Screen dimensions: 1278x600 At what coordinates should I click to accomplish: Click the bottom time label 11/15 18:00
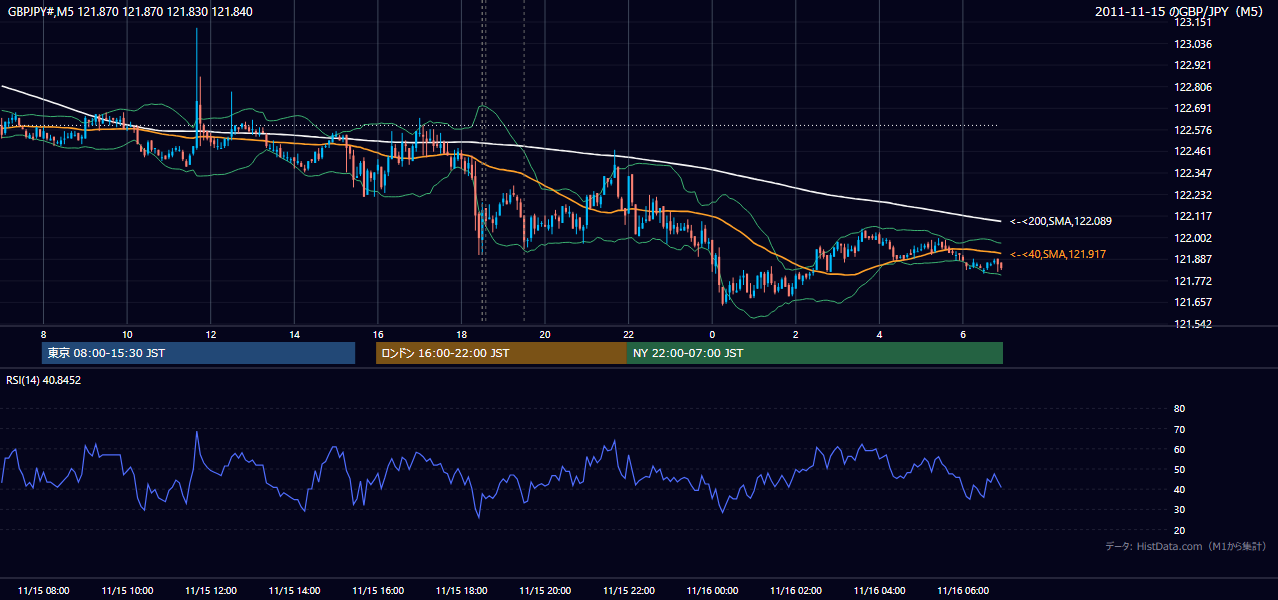coord(461,591)
